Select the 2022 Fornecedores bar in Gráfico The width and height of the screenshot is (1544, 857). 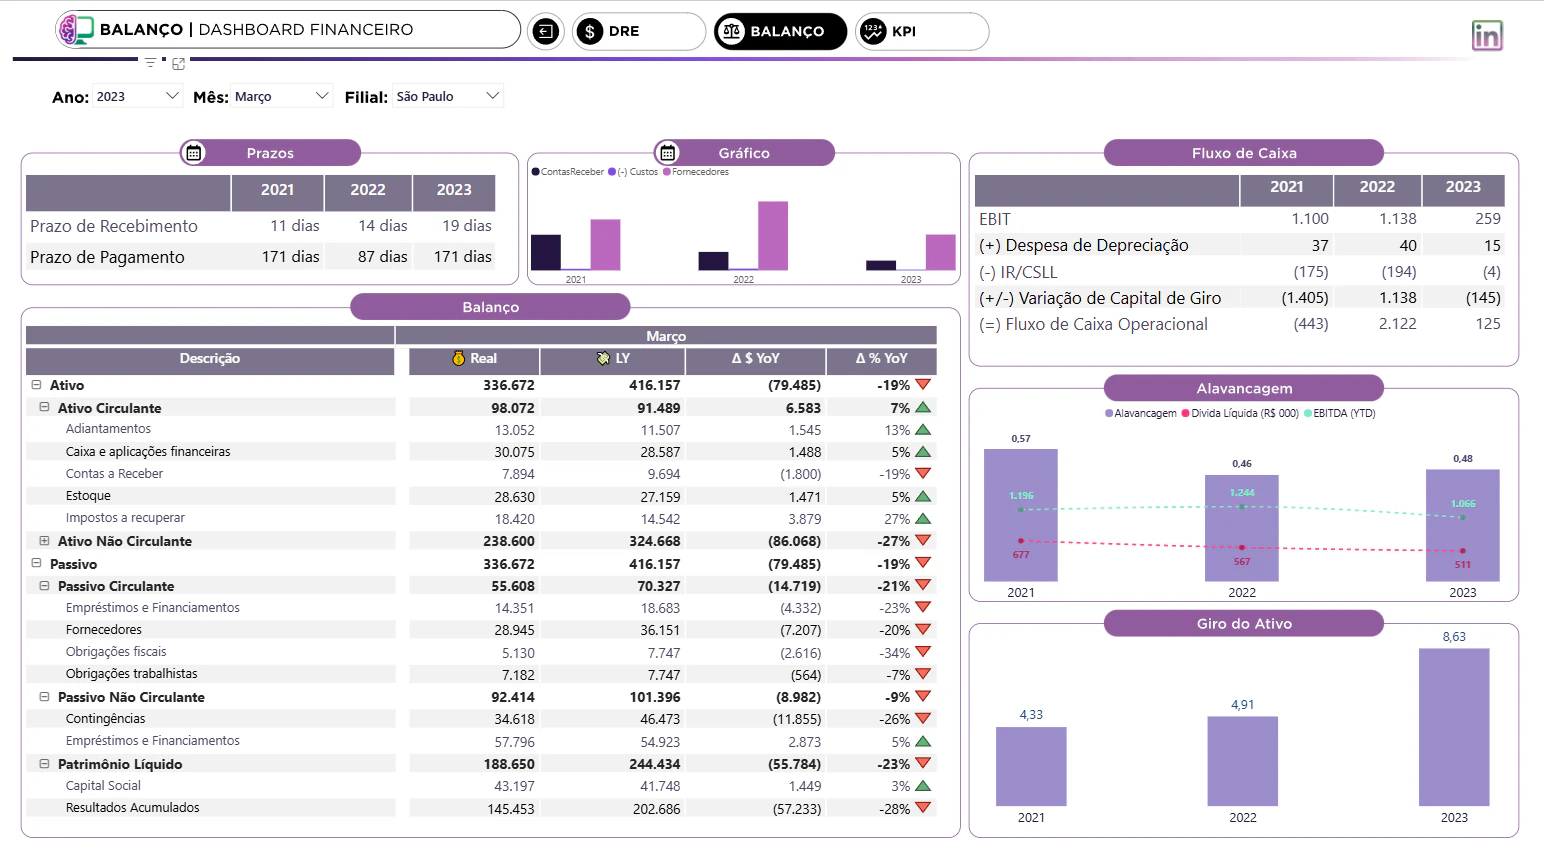tap(773, 236)
